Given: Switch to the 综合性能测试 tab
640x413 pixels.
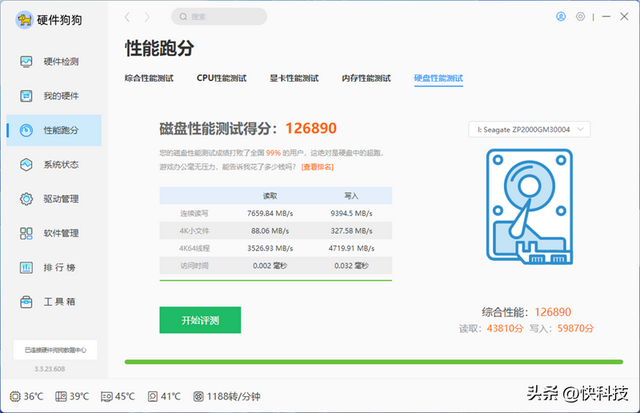Looking at the screenshot, I should tap(151, 78).
